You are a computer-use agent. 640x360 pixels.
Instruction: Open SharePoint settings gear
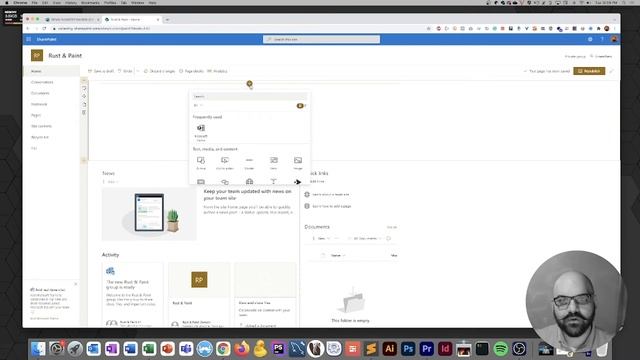pos(590,39)
